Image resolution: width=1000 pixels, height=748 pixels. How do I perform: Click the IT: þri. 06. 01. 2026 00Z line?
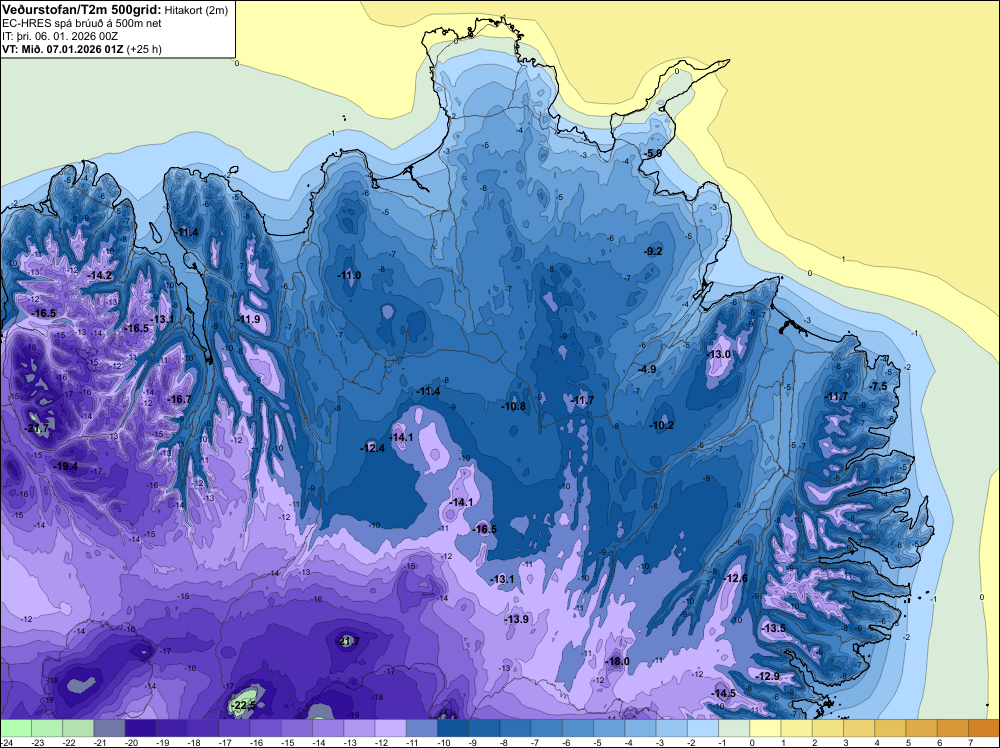[x=60, y=36]
